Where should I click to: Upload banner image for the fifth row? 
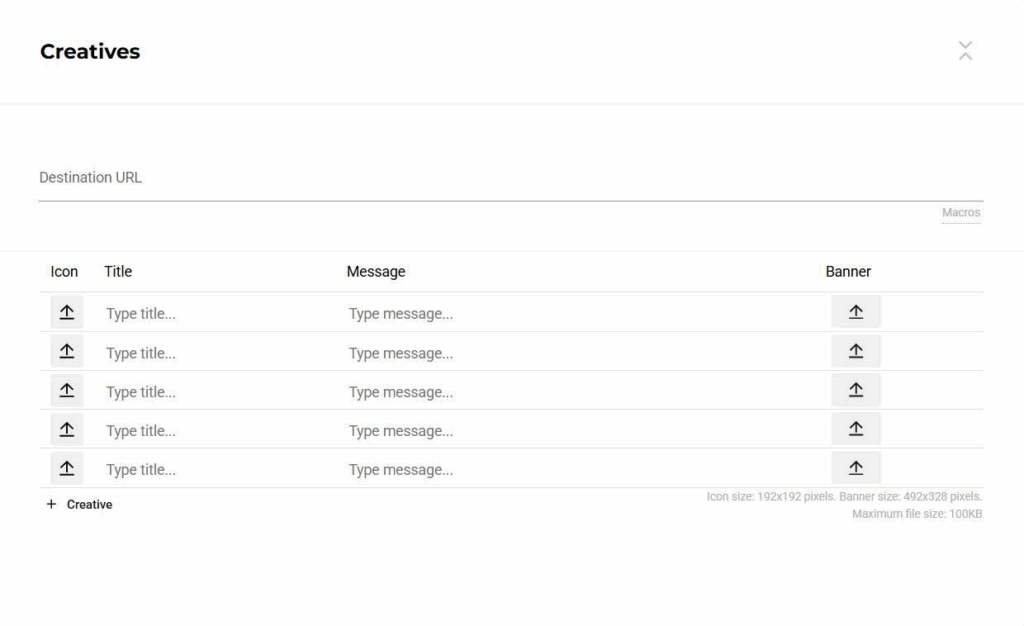[855, 468]
